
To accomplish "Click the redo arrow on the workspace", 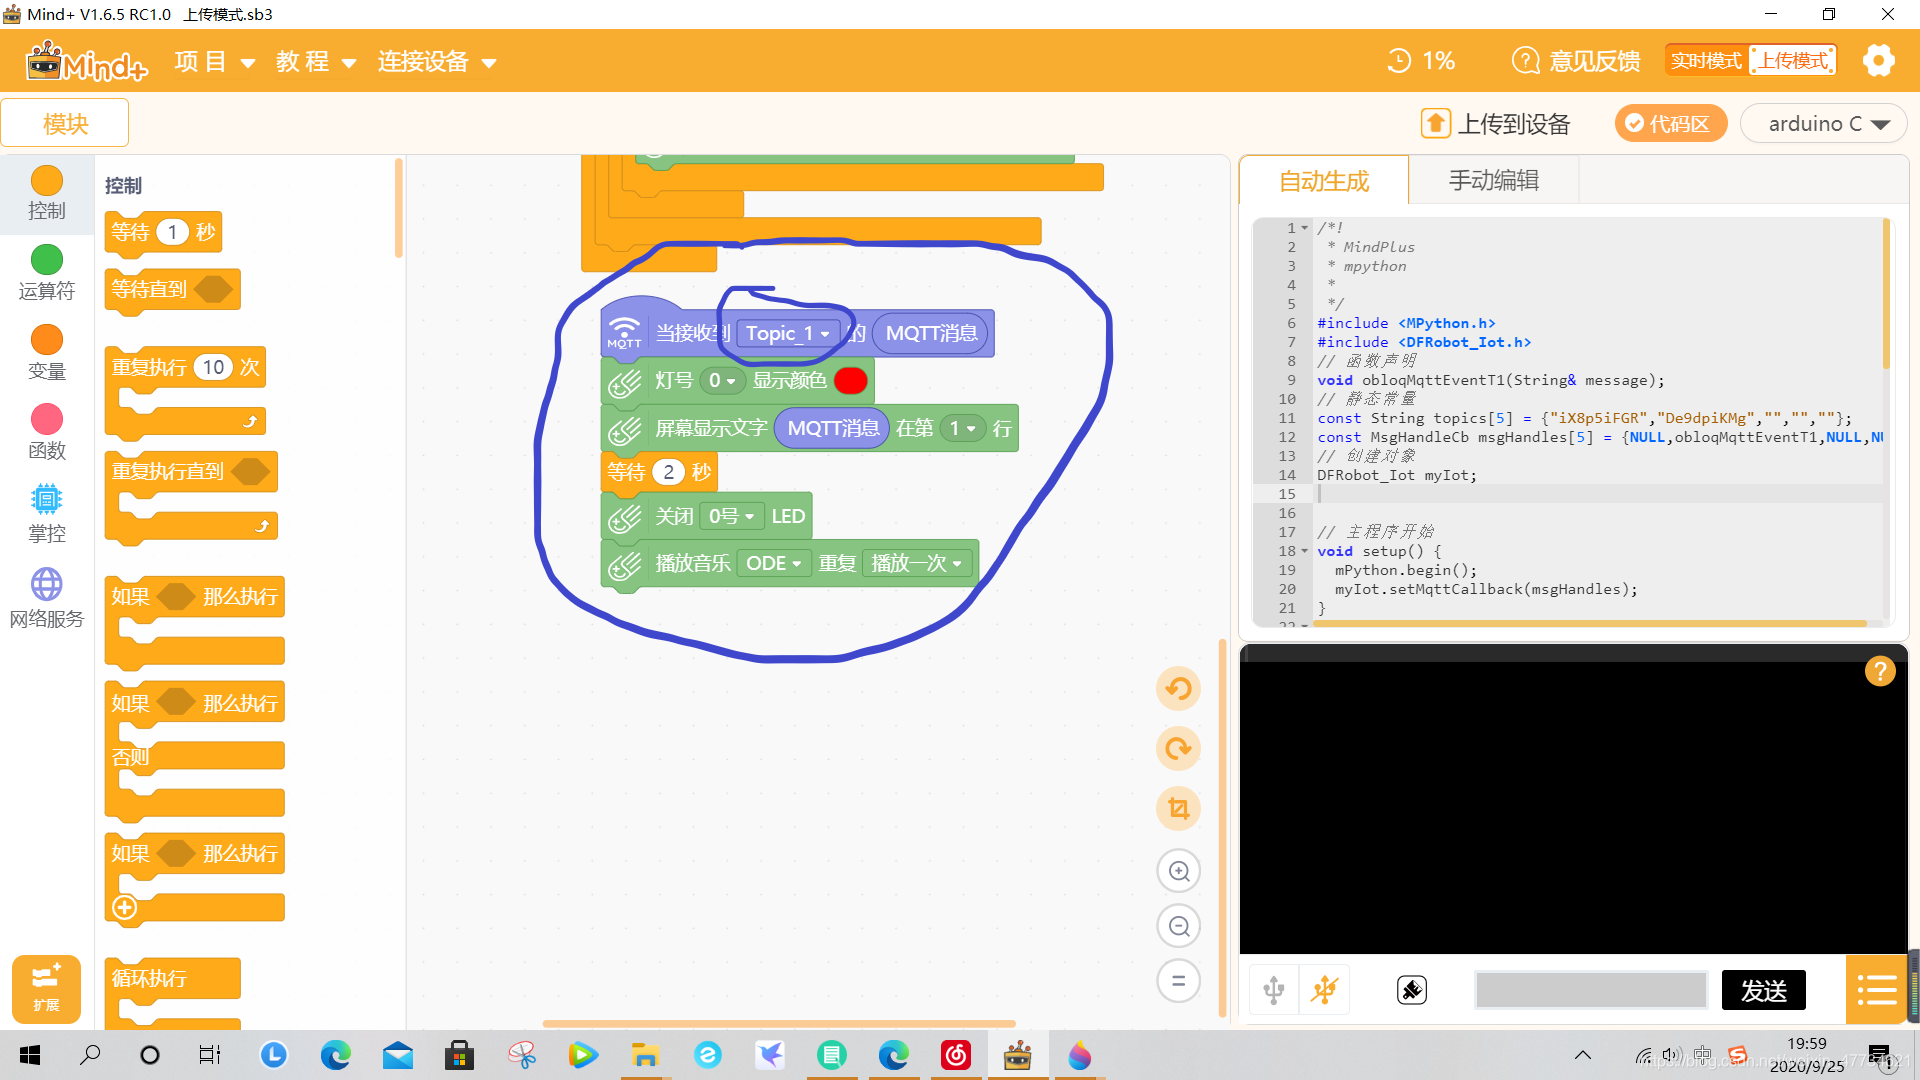I will 1179,748.
